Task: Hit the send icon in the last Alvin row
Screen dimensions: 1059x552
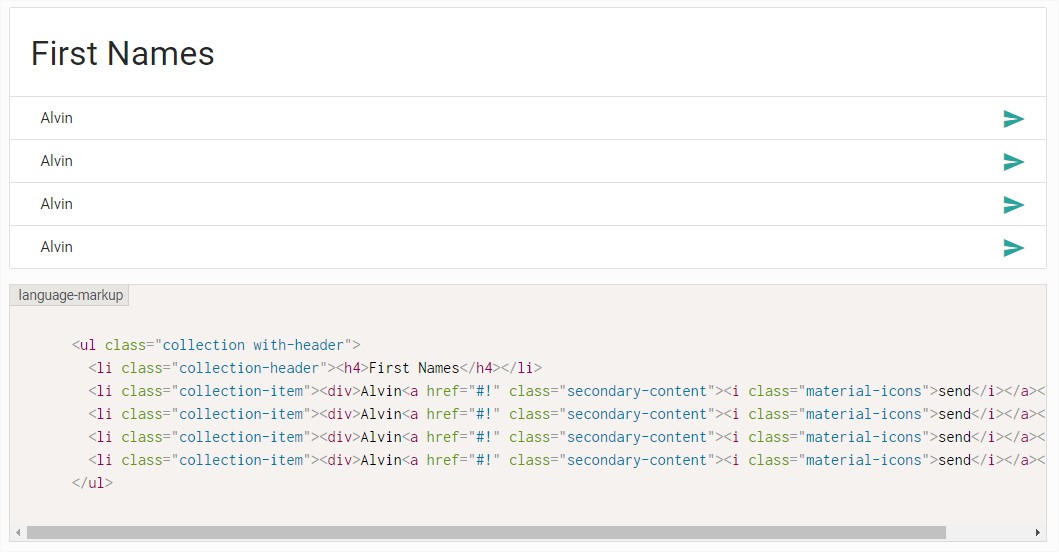Action: click(x=1013, y=248)
